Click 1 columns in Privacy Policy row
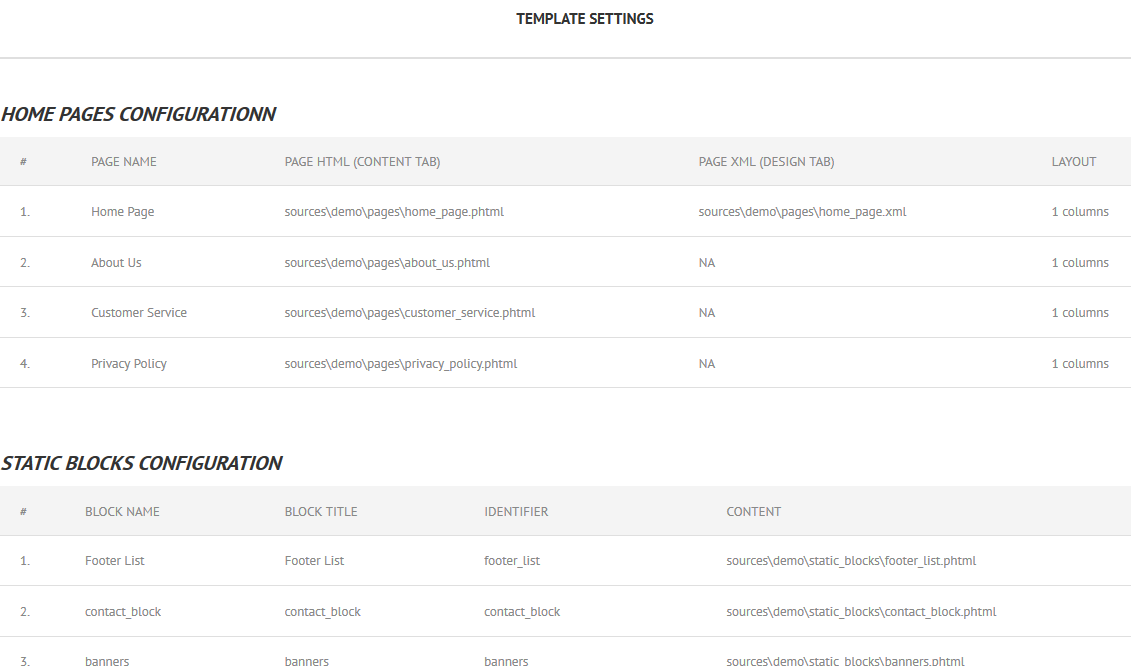 (x=1080, y=364)
